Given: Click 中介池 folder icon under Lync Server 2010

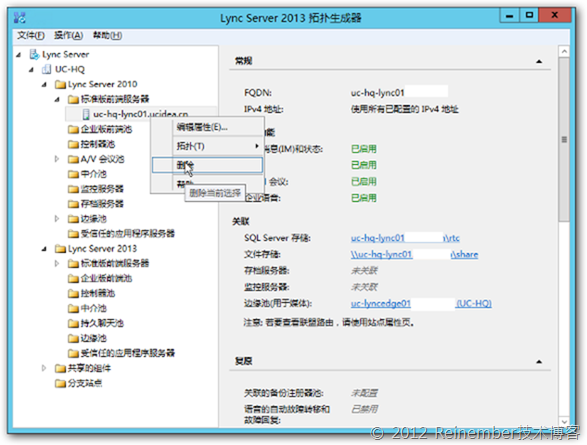Looking at the screenshot, I should (x=73, y=174).
